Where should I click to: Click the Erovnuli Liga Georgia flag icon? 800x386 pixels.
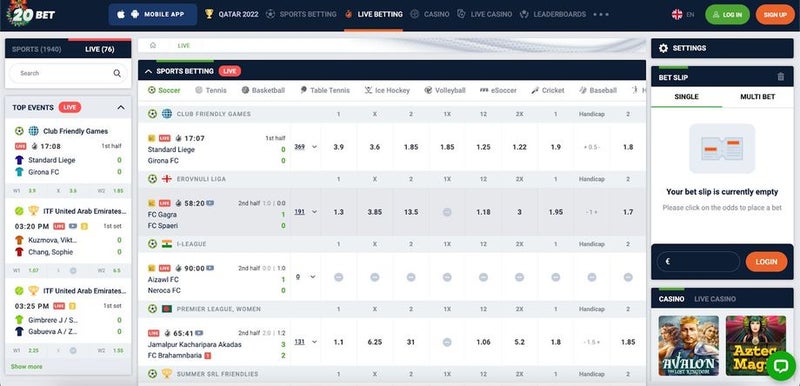[166, 179]
